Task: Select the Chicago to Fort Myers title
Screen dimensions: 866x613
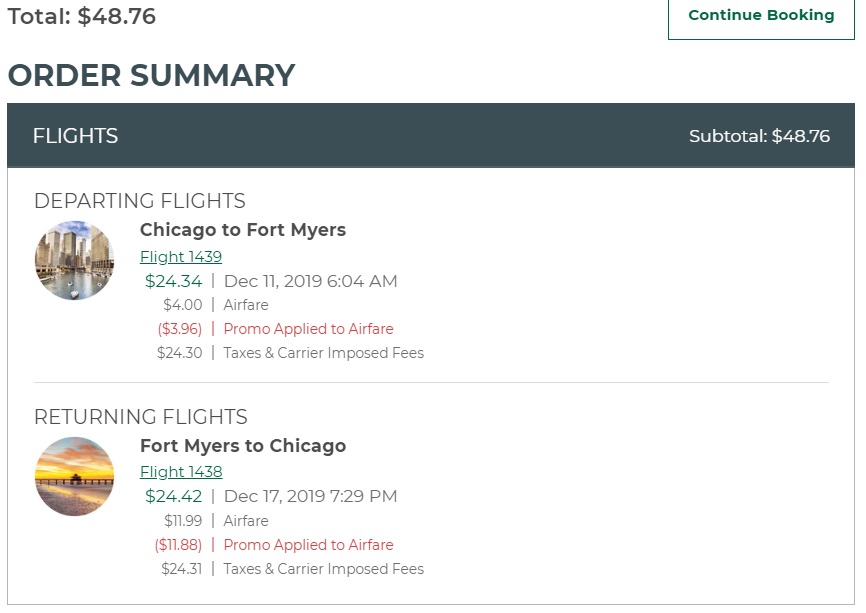Action: (x=243, y=230)
